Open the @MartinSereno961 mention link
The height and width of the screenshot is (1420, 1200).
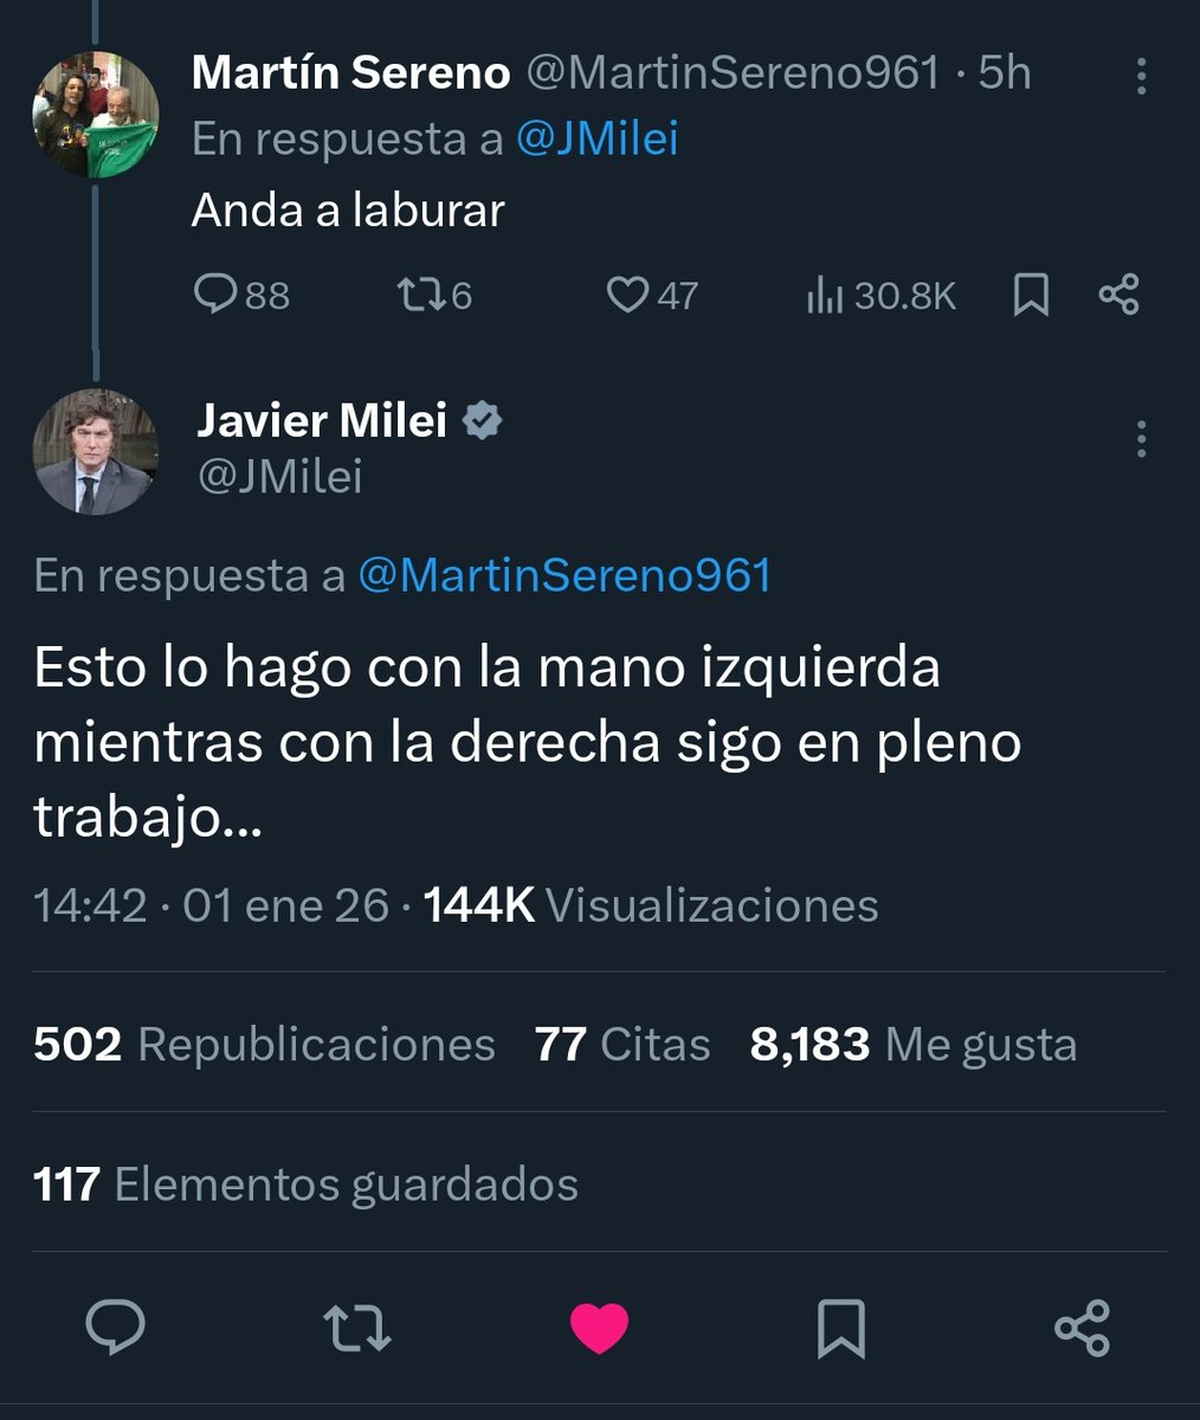pos(565,576)
